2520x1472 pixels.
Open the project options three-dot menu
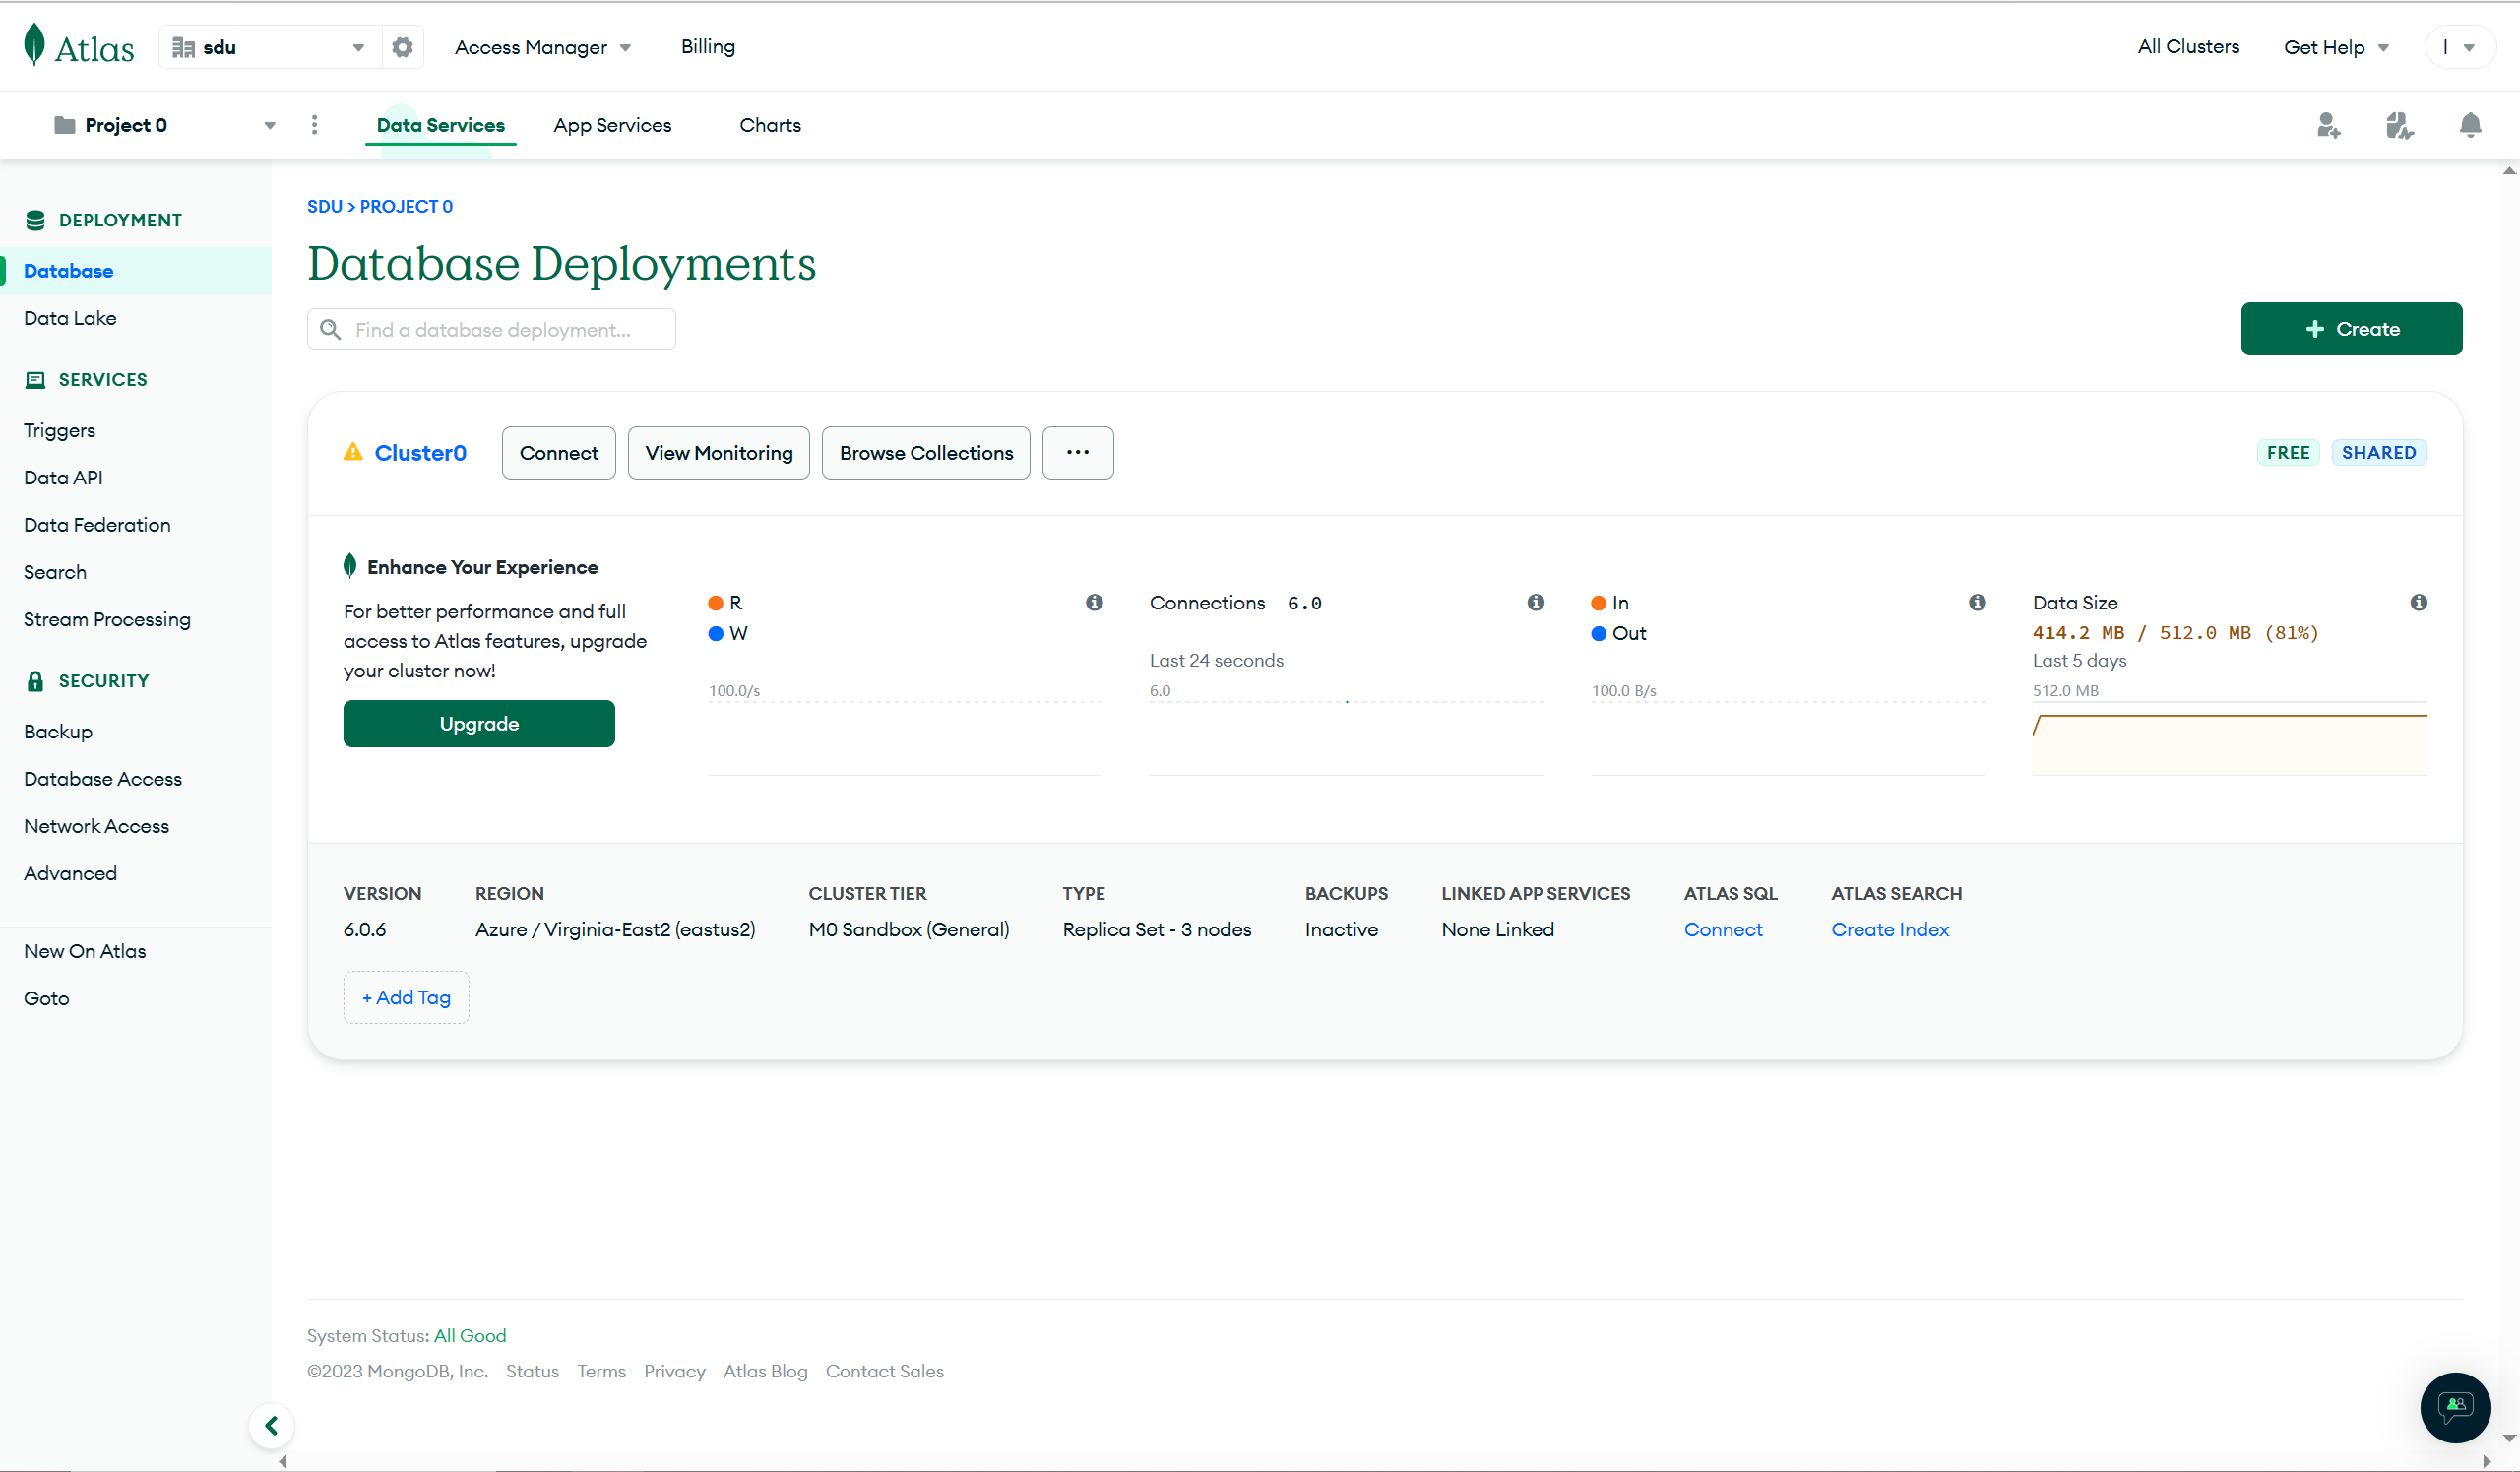(x=314, y=125)
